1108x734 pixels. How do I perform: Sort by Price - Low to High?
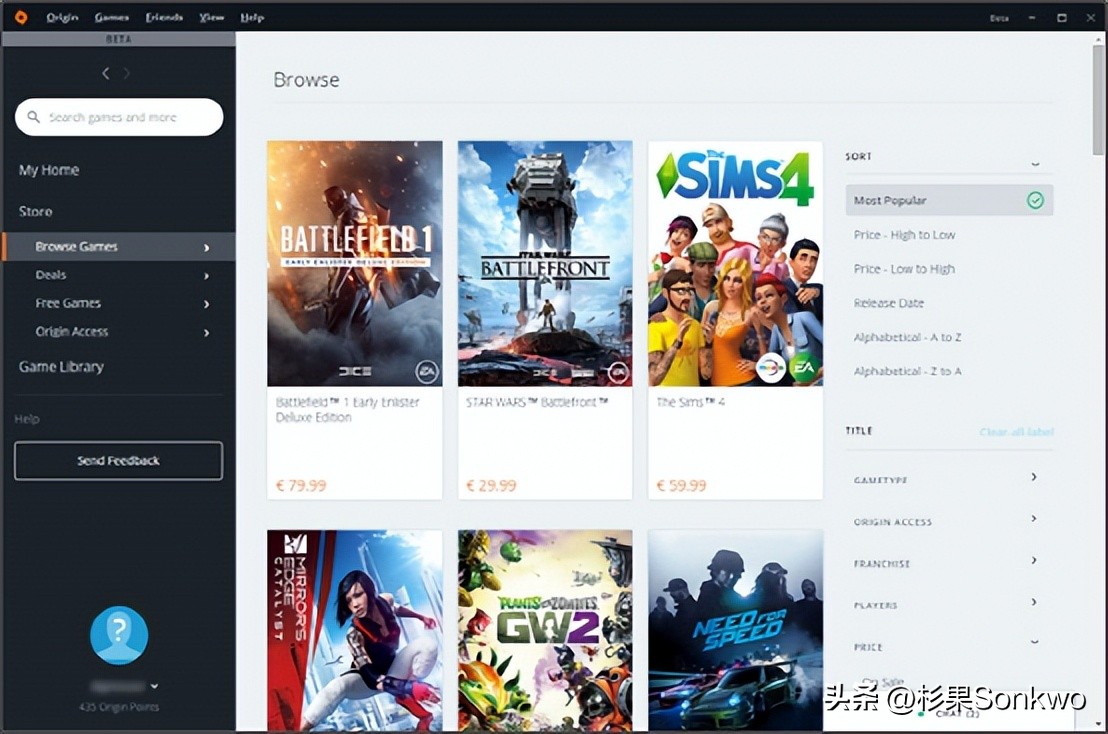coord(904,268)
